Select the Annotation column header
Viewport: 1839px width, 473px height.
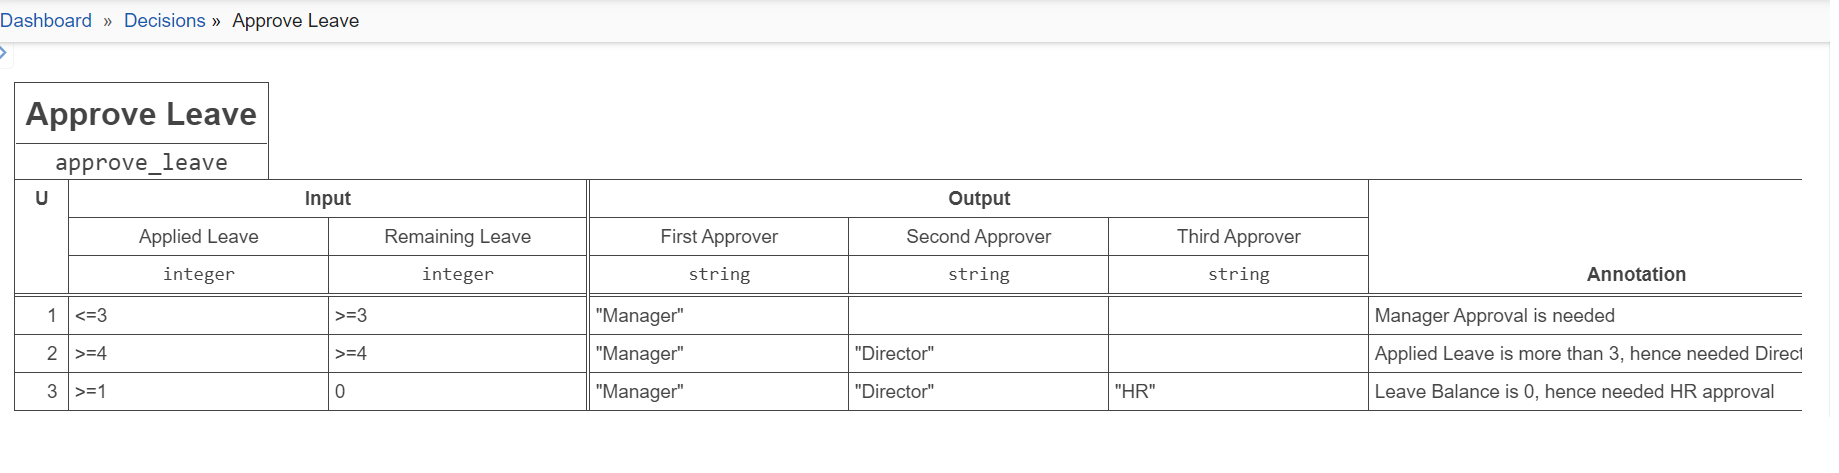(1635, 274)
